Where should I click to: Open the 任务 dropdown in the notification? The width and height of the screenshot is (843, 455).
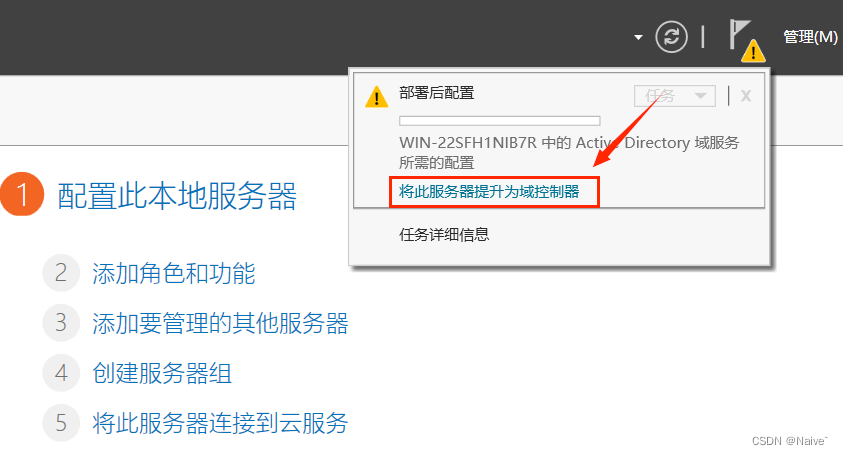[x=675, y=96]
